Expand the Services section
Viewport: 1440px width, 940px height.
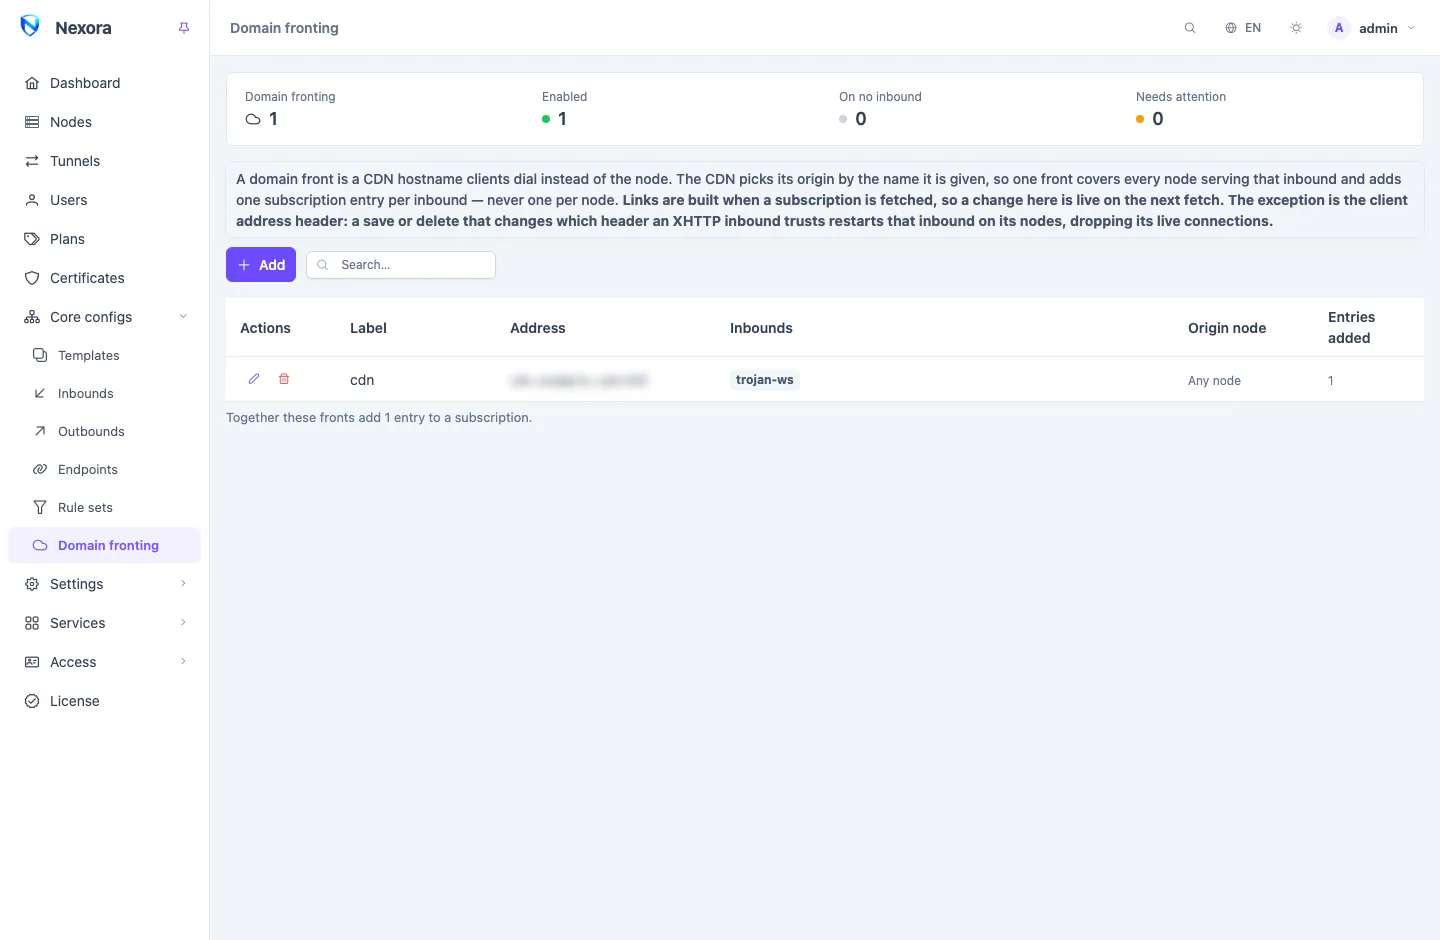(x=104, y=623)
